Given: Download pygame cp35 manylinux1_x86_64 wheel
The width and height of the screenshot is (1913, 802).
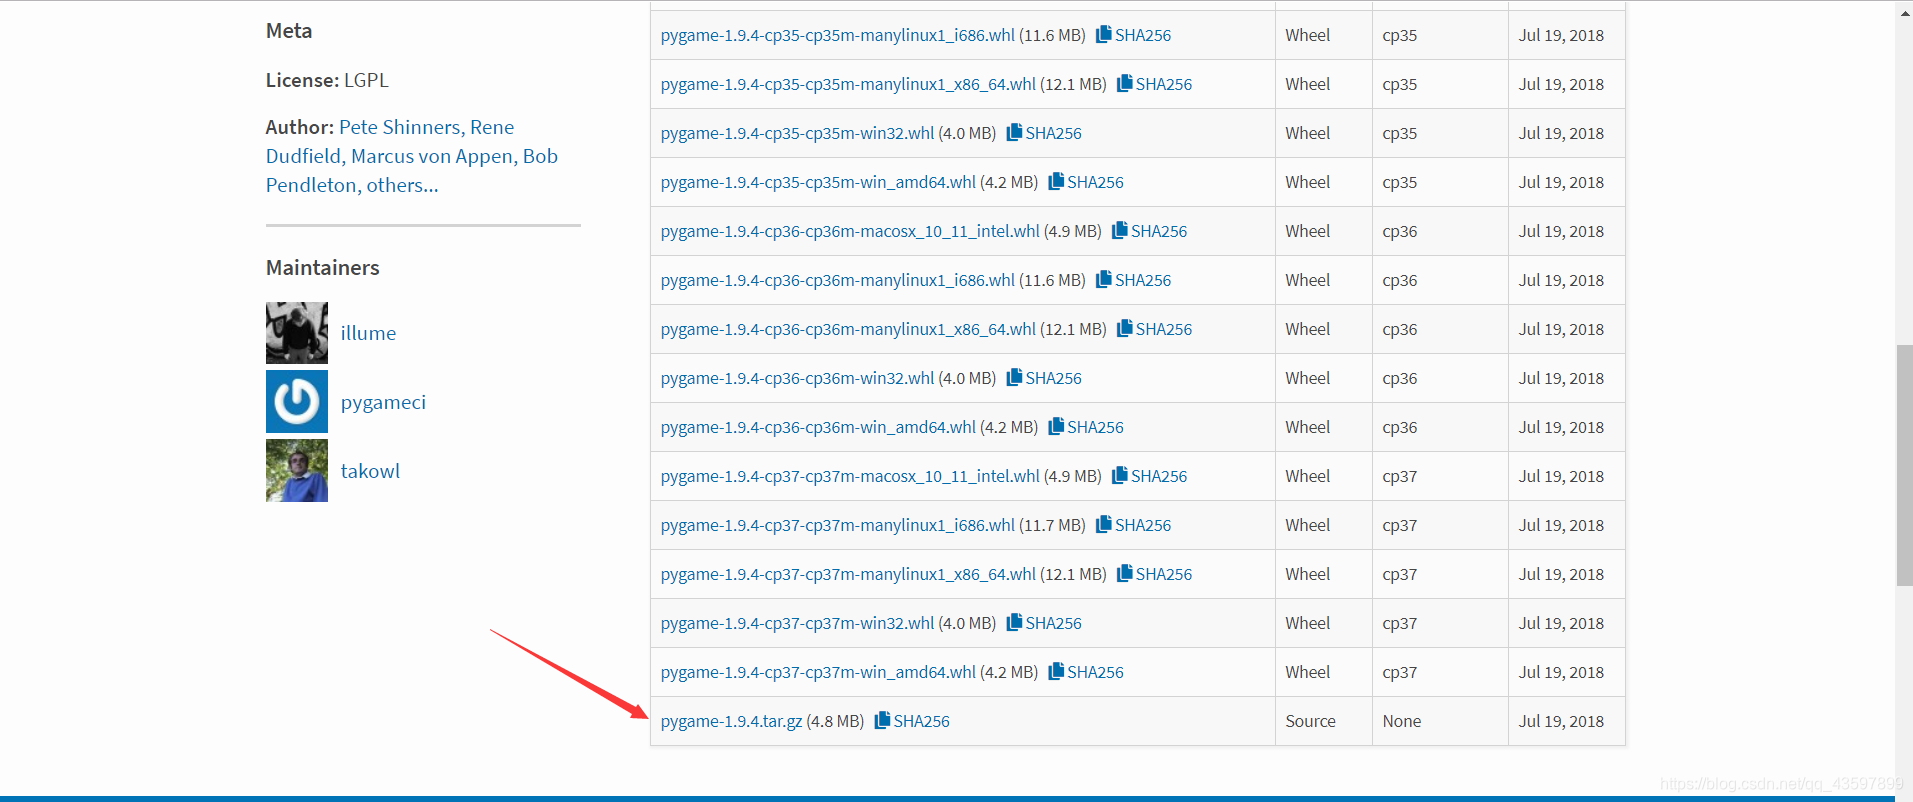Looking at the screenshot, I should pos(848,84).
